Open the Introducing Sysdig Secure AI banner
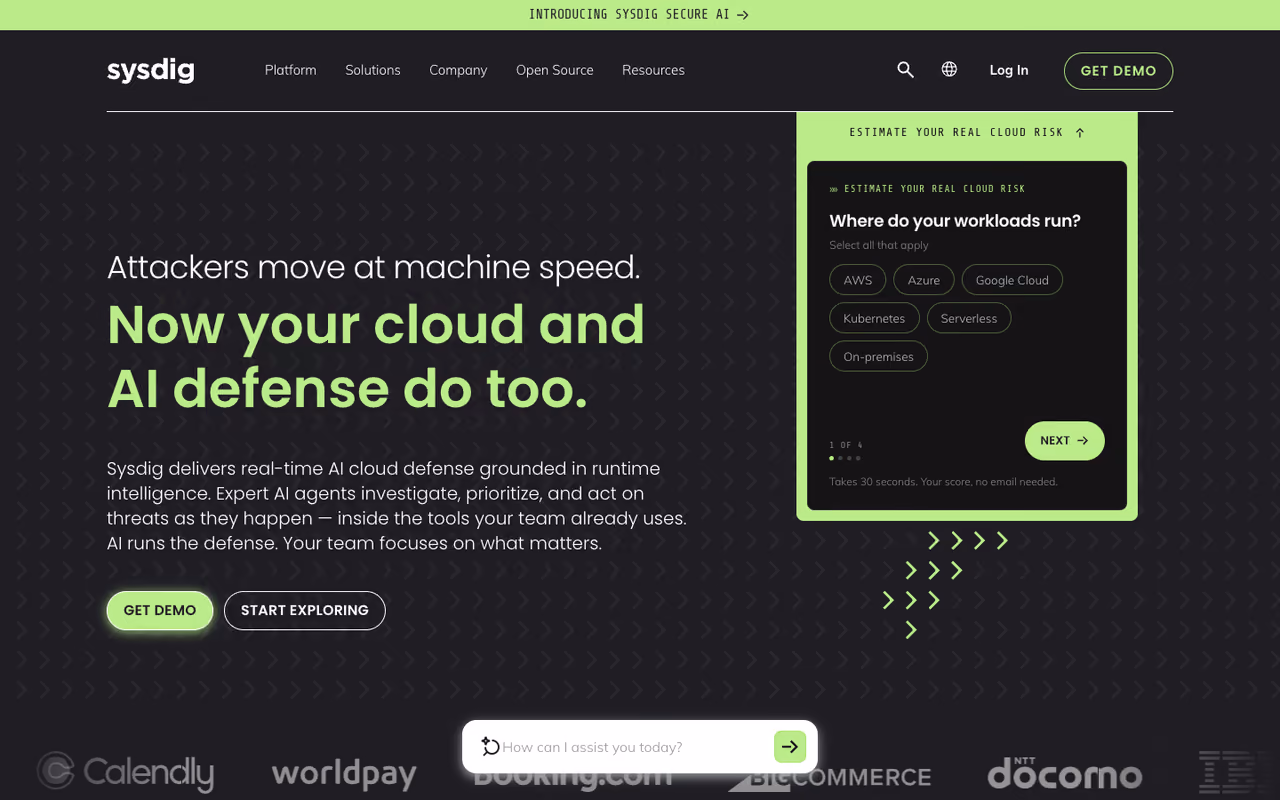1280x800 pixels. (x=639, y=14)
